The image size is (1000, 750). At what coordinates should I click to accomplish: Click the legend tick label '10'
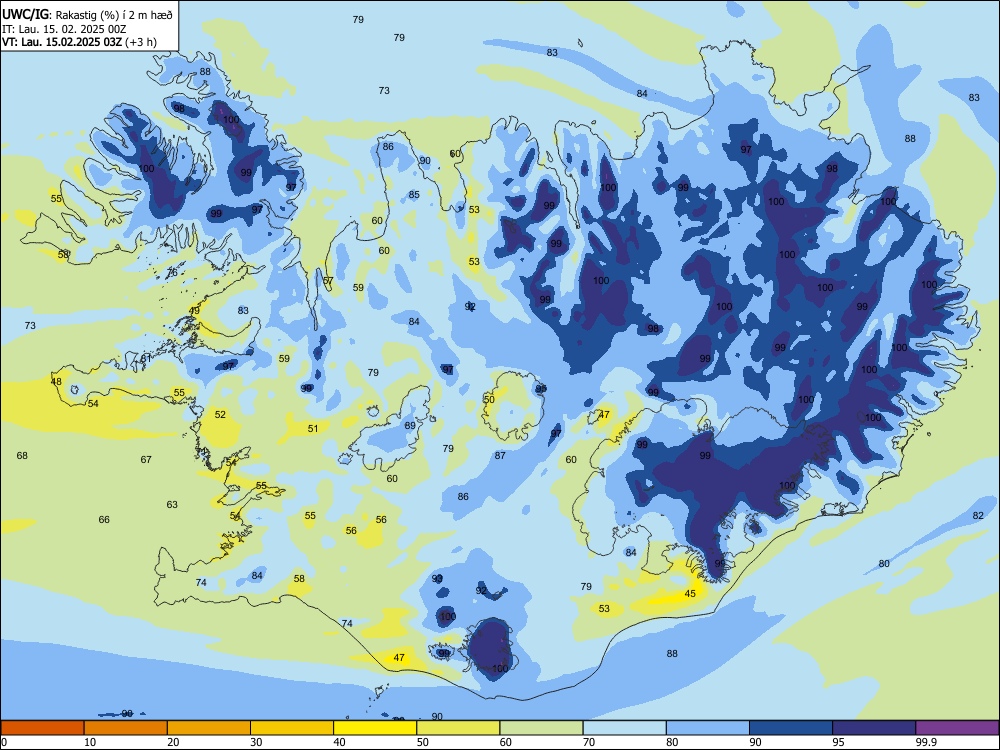click(90, 742)
